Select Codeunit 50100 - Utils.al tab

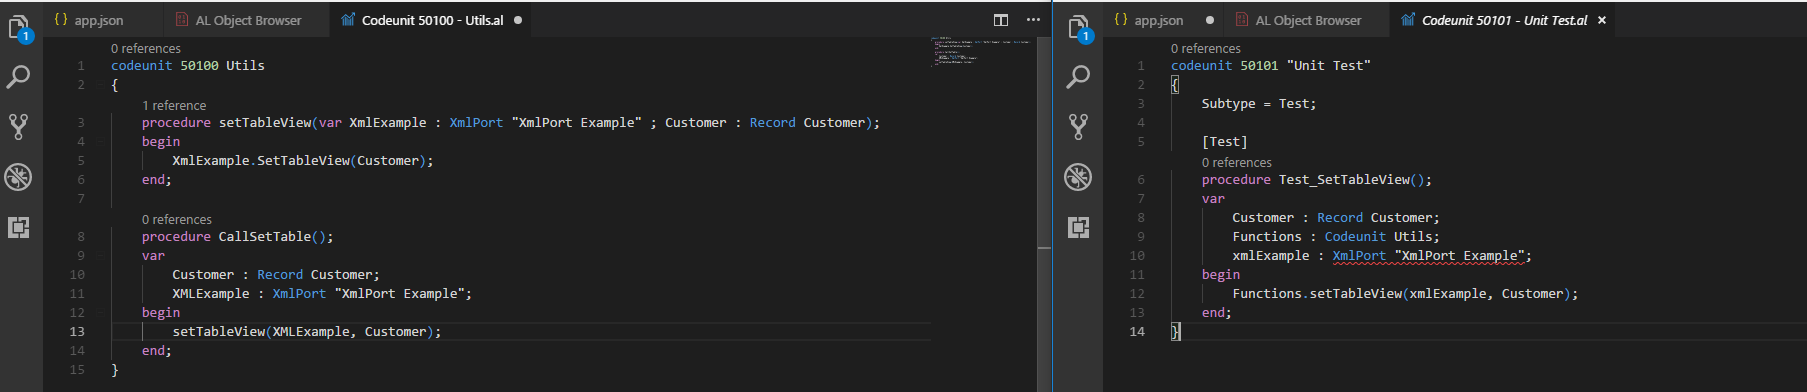[x=431, y=20]
